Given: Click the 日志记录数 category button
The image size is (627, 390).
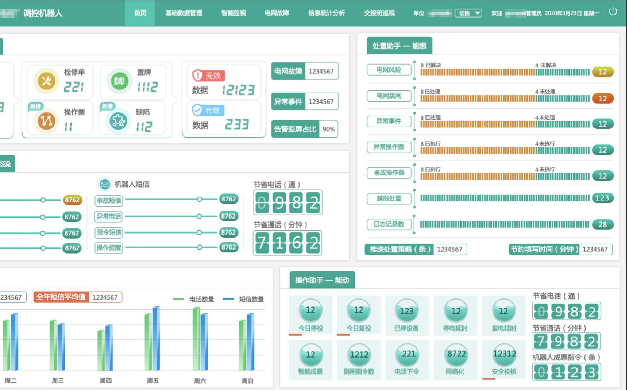Looking at the screenshot, I should [389, 224].
